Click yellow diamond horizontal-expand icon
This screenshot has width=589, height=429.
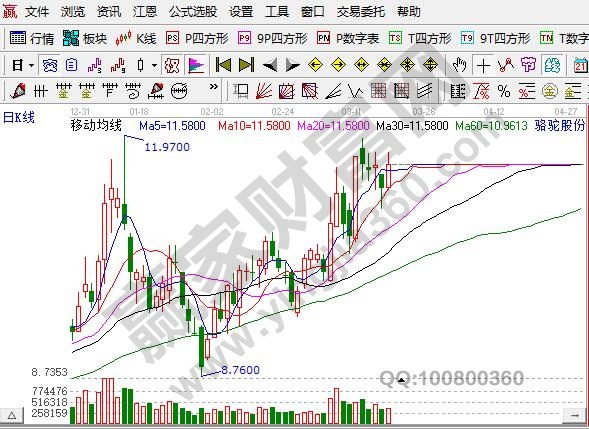[361, 65]
